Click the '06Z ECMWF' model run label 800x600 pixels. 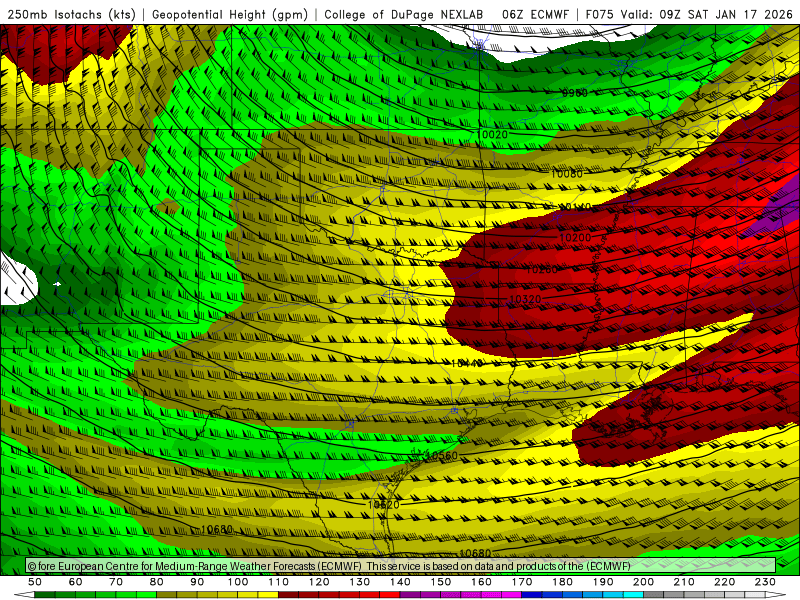tap(535, 14)
